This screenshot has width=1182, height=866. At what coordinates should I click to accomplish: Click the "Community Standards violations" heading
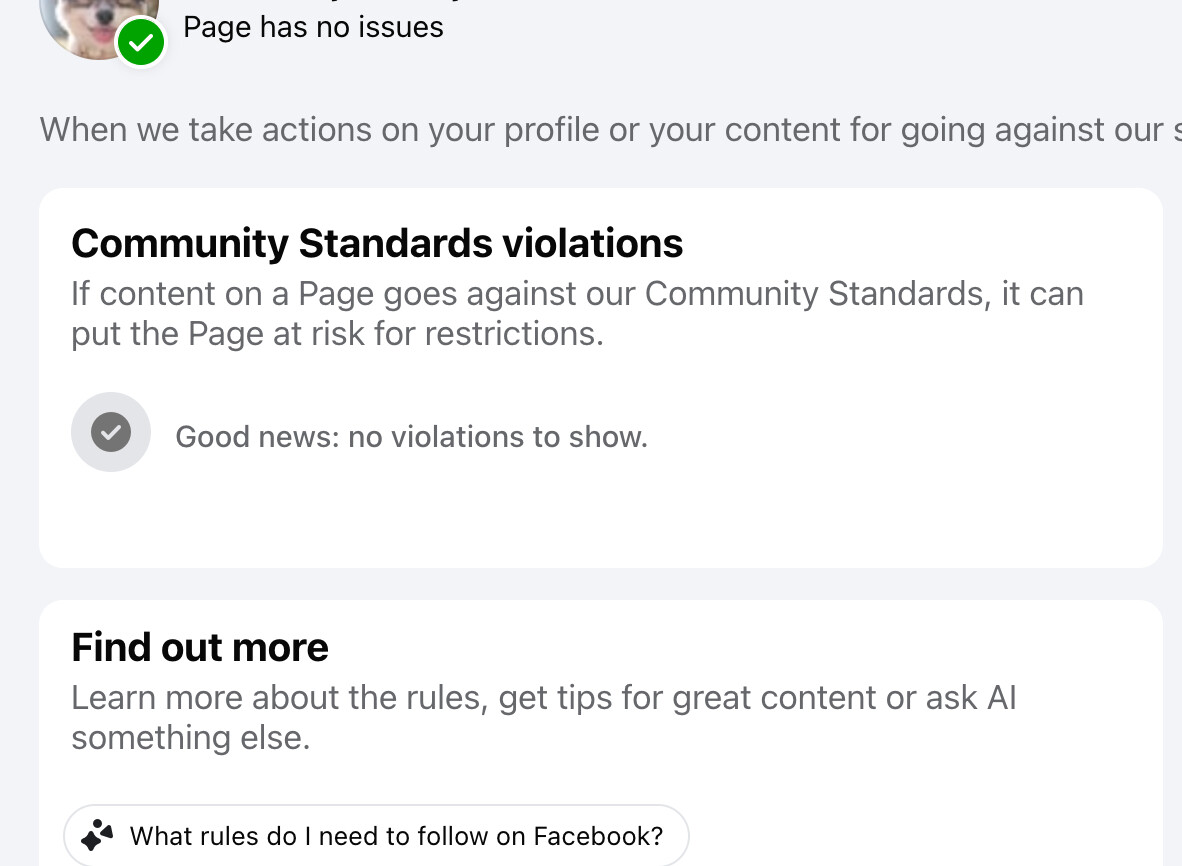[377, 243]
